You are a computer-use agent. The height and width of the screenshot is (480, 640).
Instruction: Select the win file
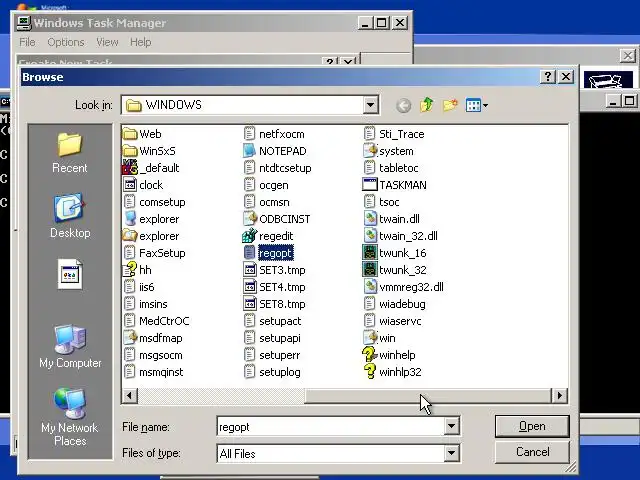pos(379,338)
